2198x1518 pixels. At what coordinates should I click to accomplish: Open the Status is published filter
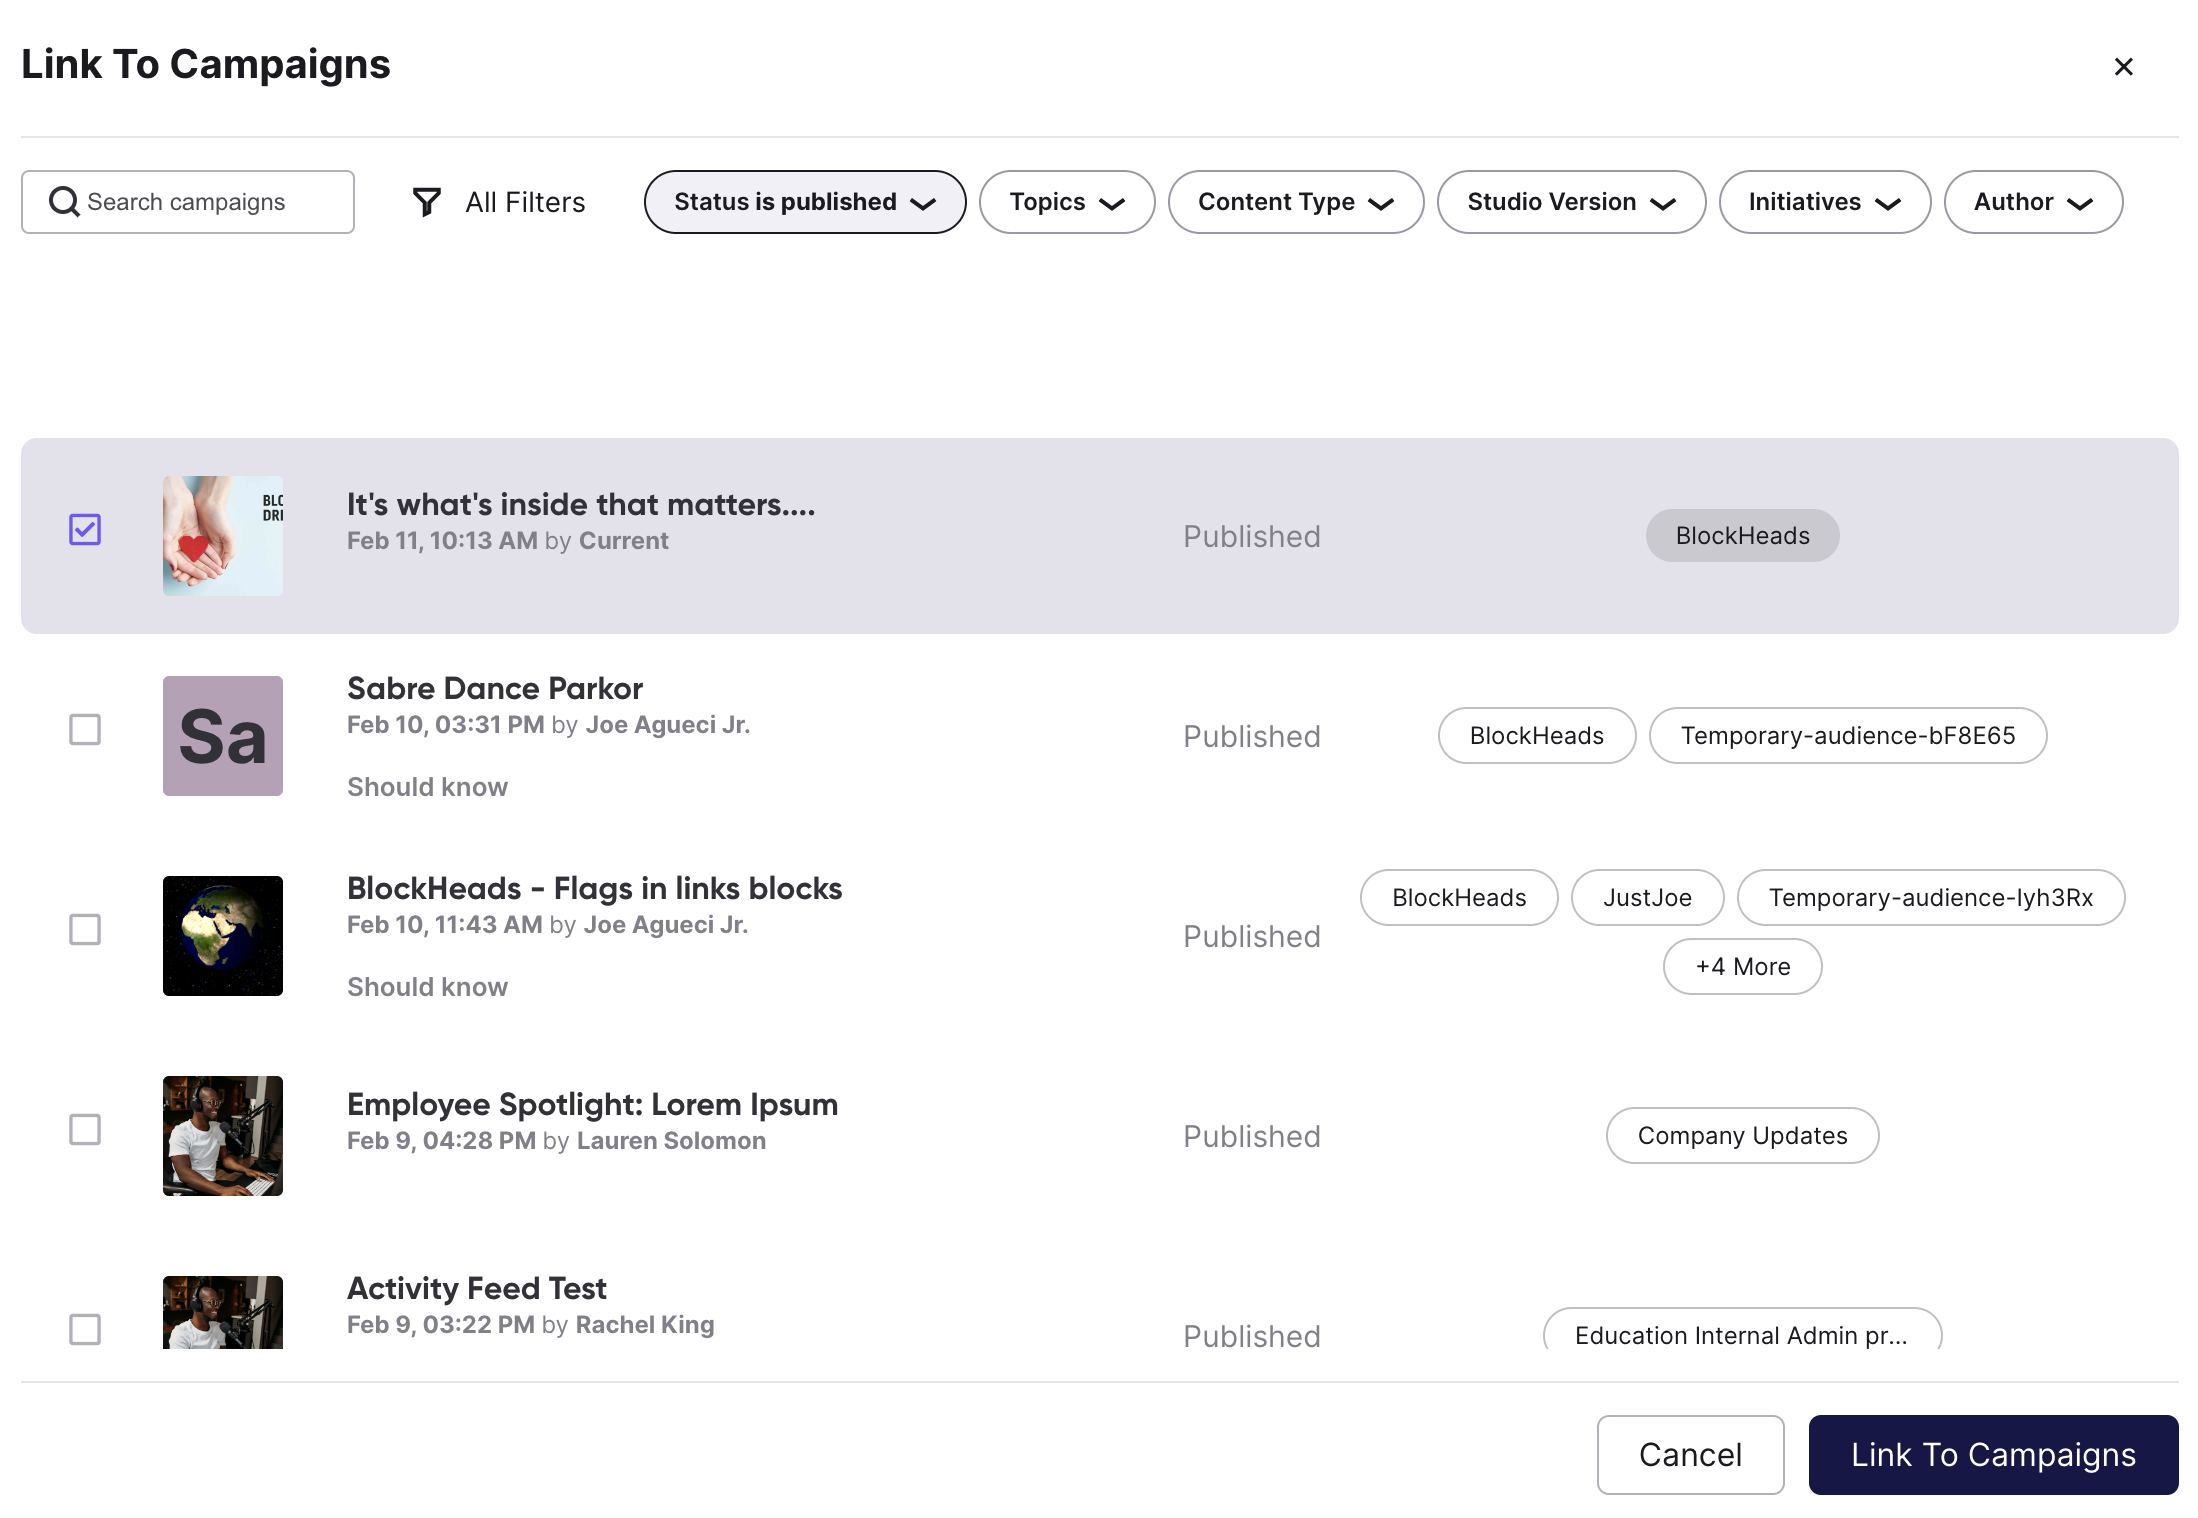pos(804,201)
